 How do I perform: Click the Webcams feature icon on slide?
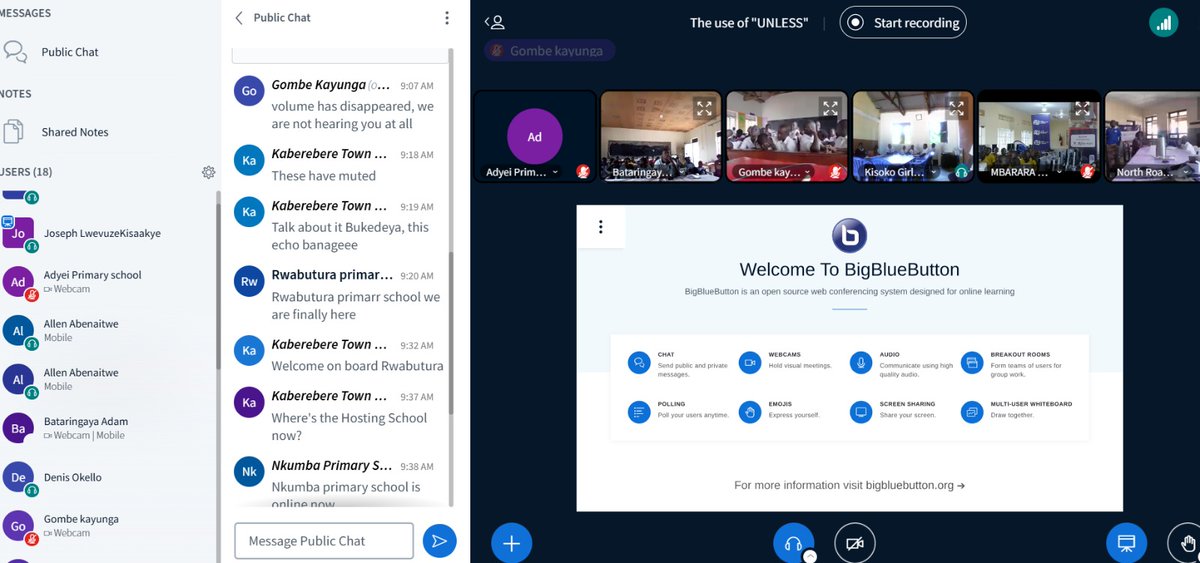[750, 362]
